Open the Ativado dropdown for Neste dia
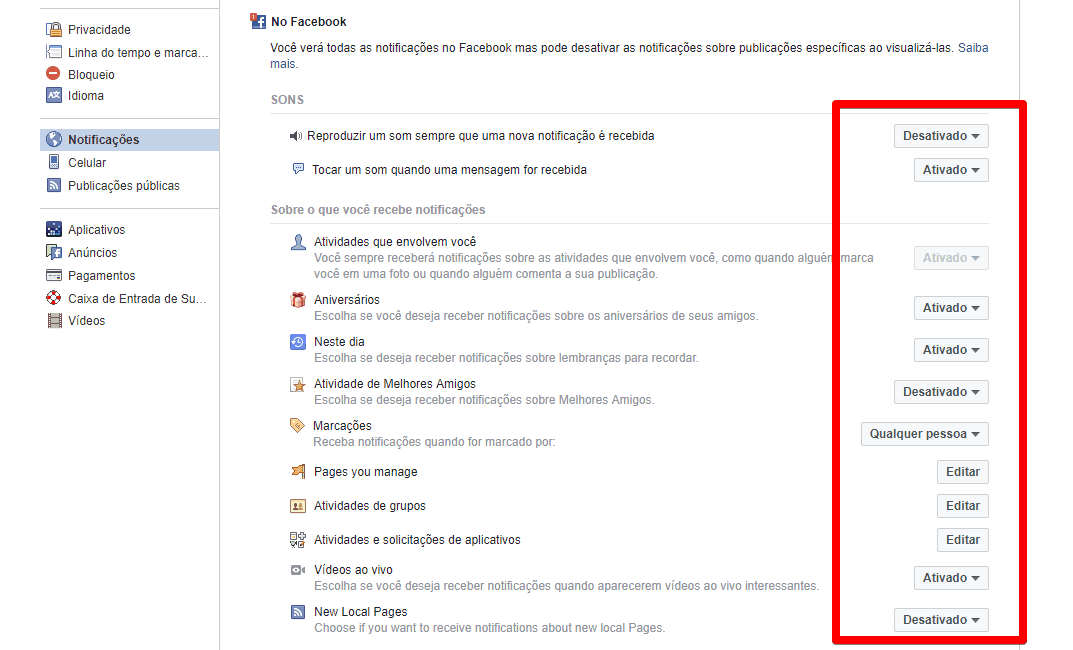 [951, 350]
